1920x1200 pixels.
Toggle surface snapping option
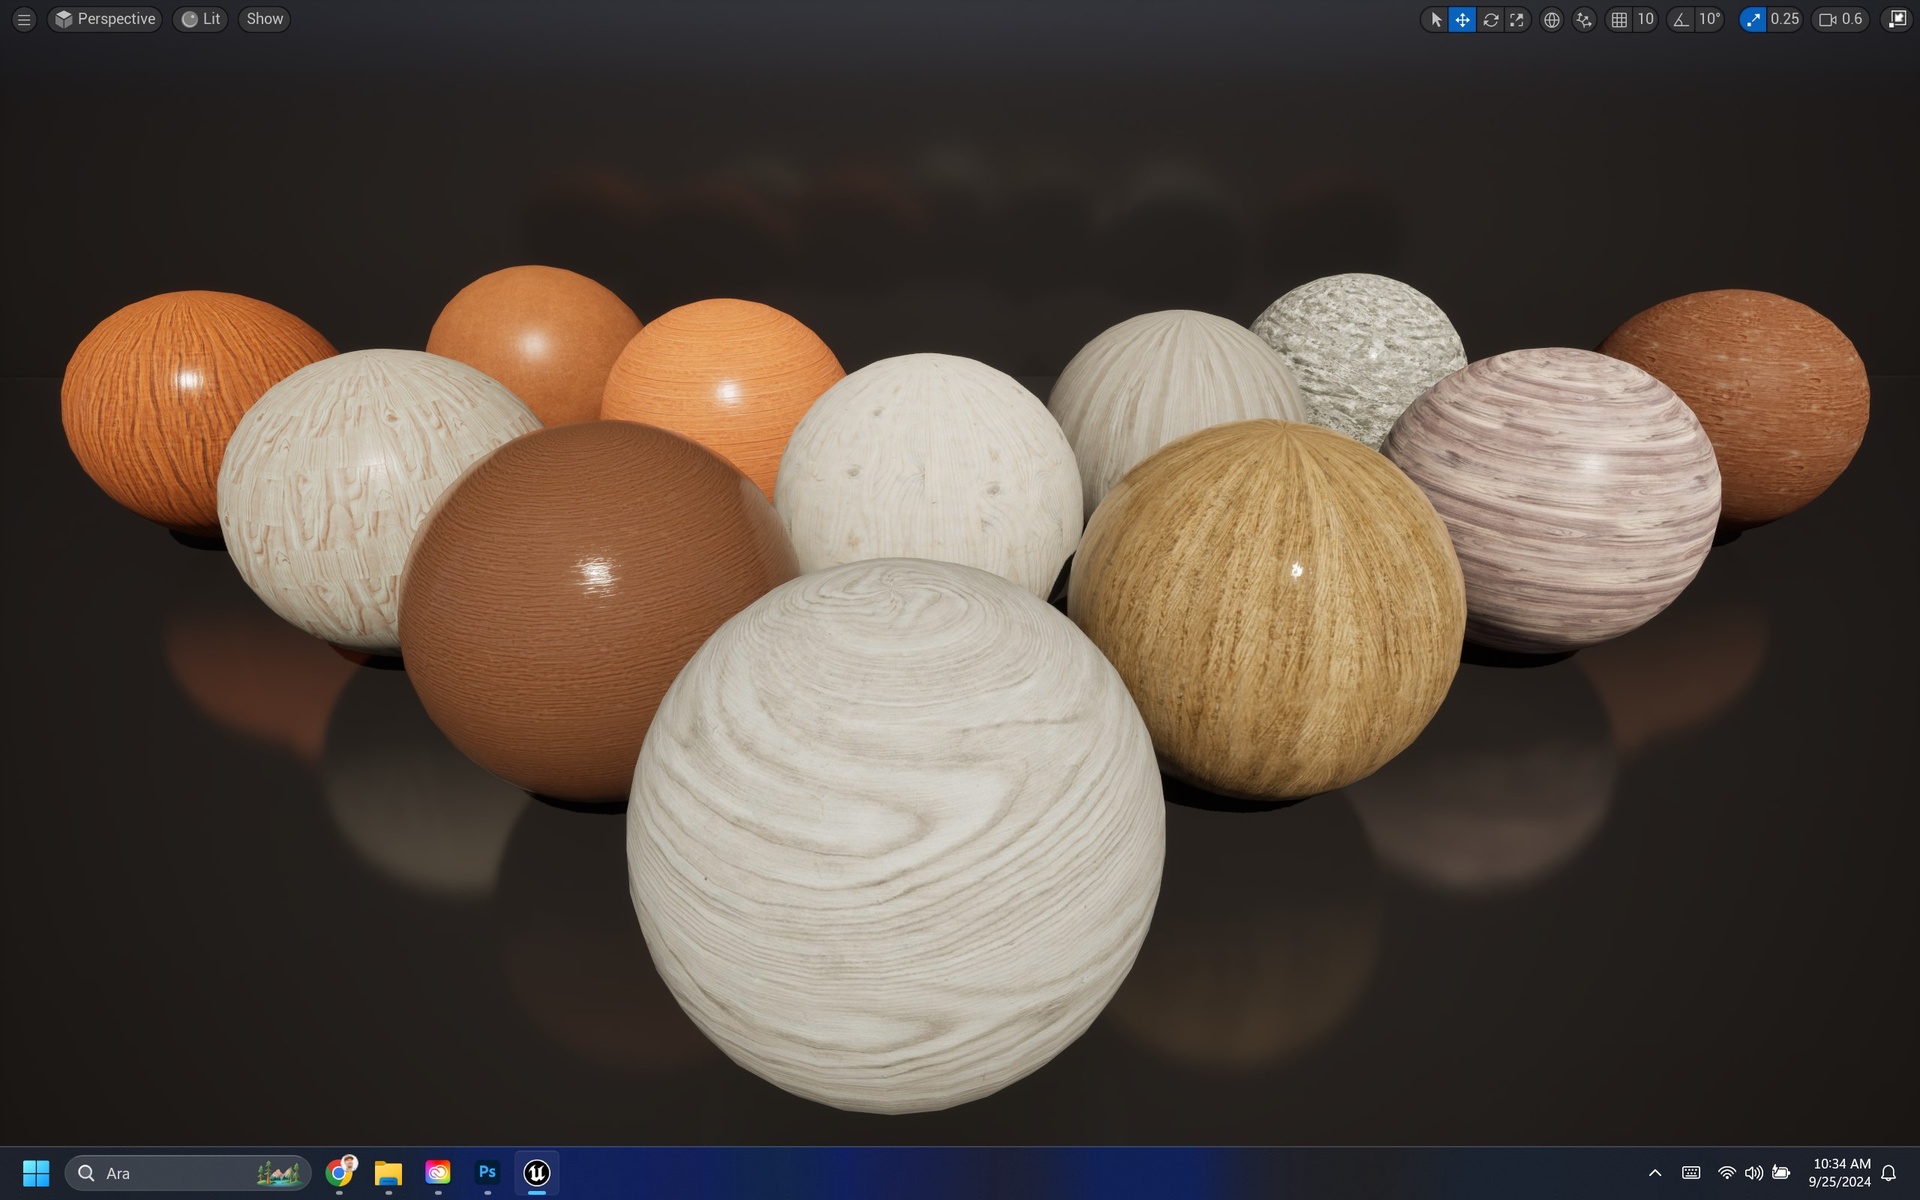point(1584,19)
